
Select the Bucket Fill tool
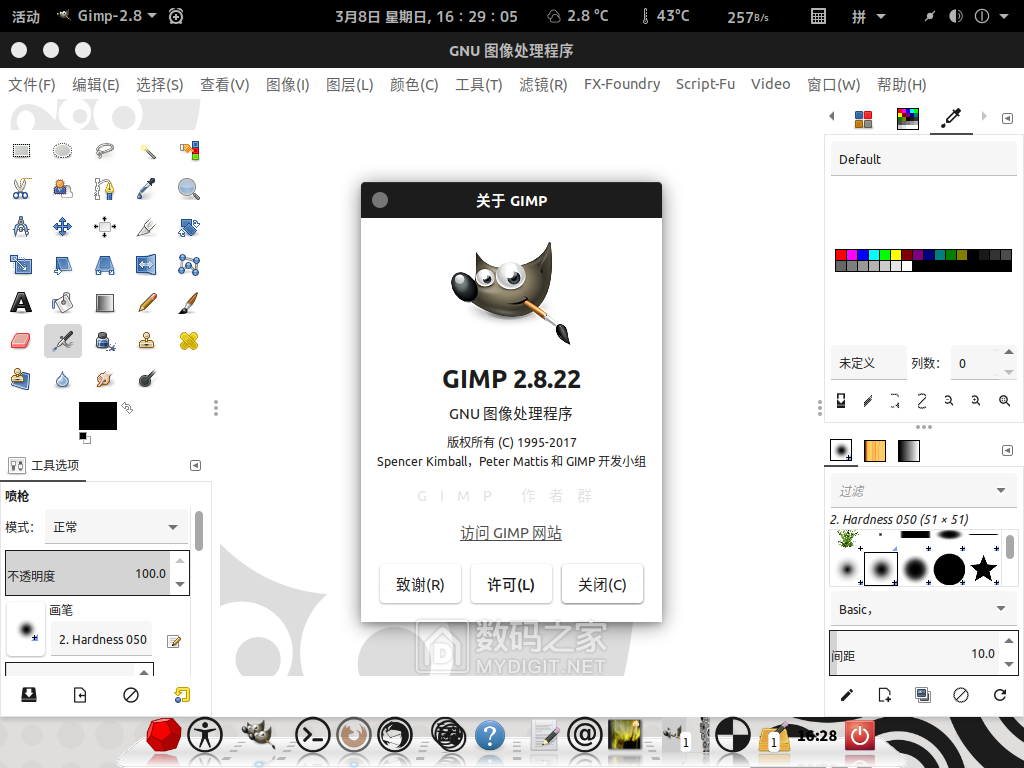coord(63,302)
